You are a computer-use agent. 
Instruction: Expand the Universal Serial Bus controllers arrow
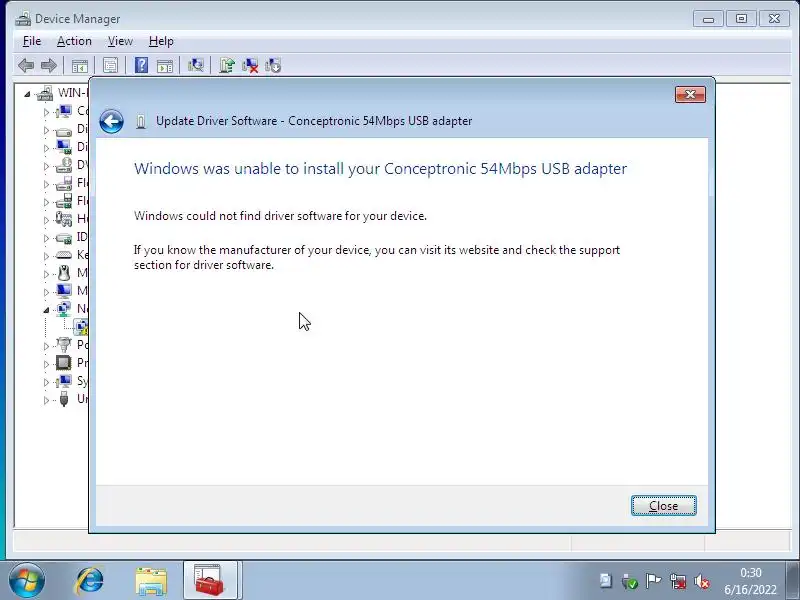pyautogui.click(x=46, y=400)
